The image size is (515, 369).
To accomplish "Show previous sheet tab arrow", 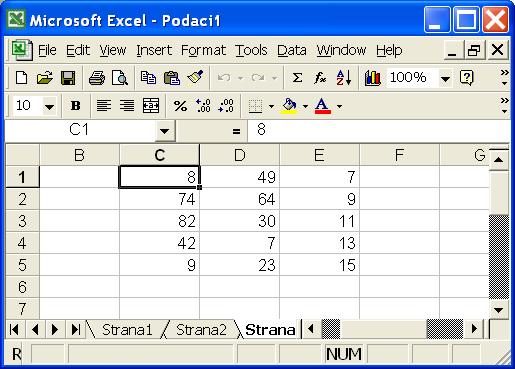I will pos(35,329).
